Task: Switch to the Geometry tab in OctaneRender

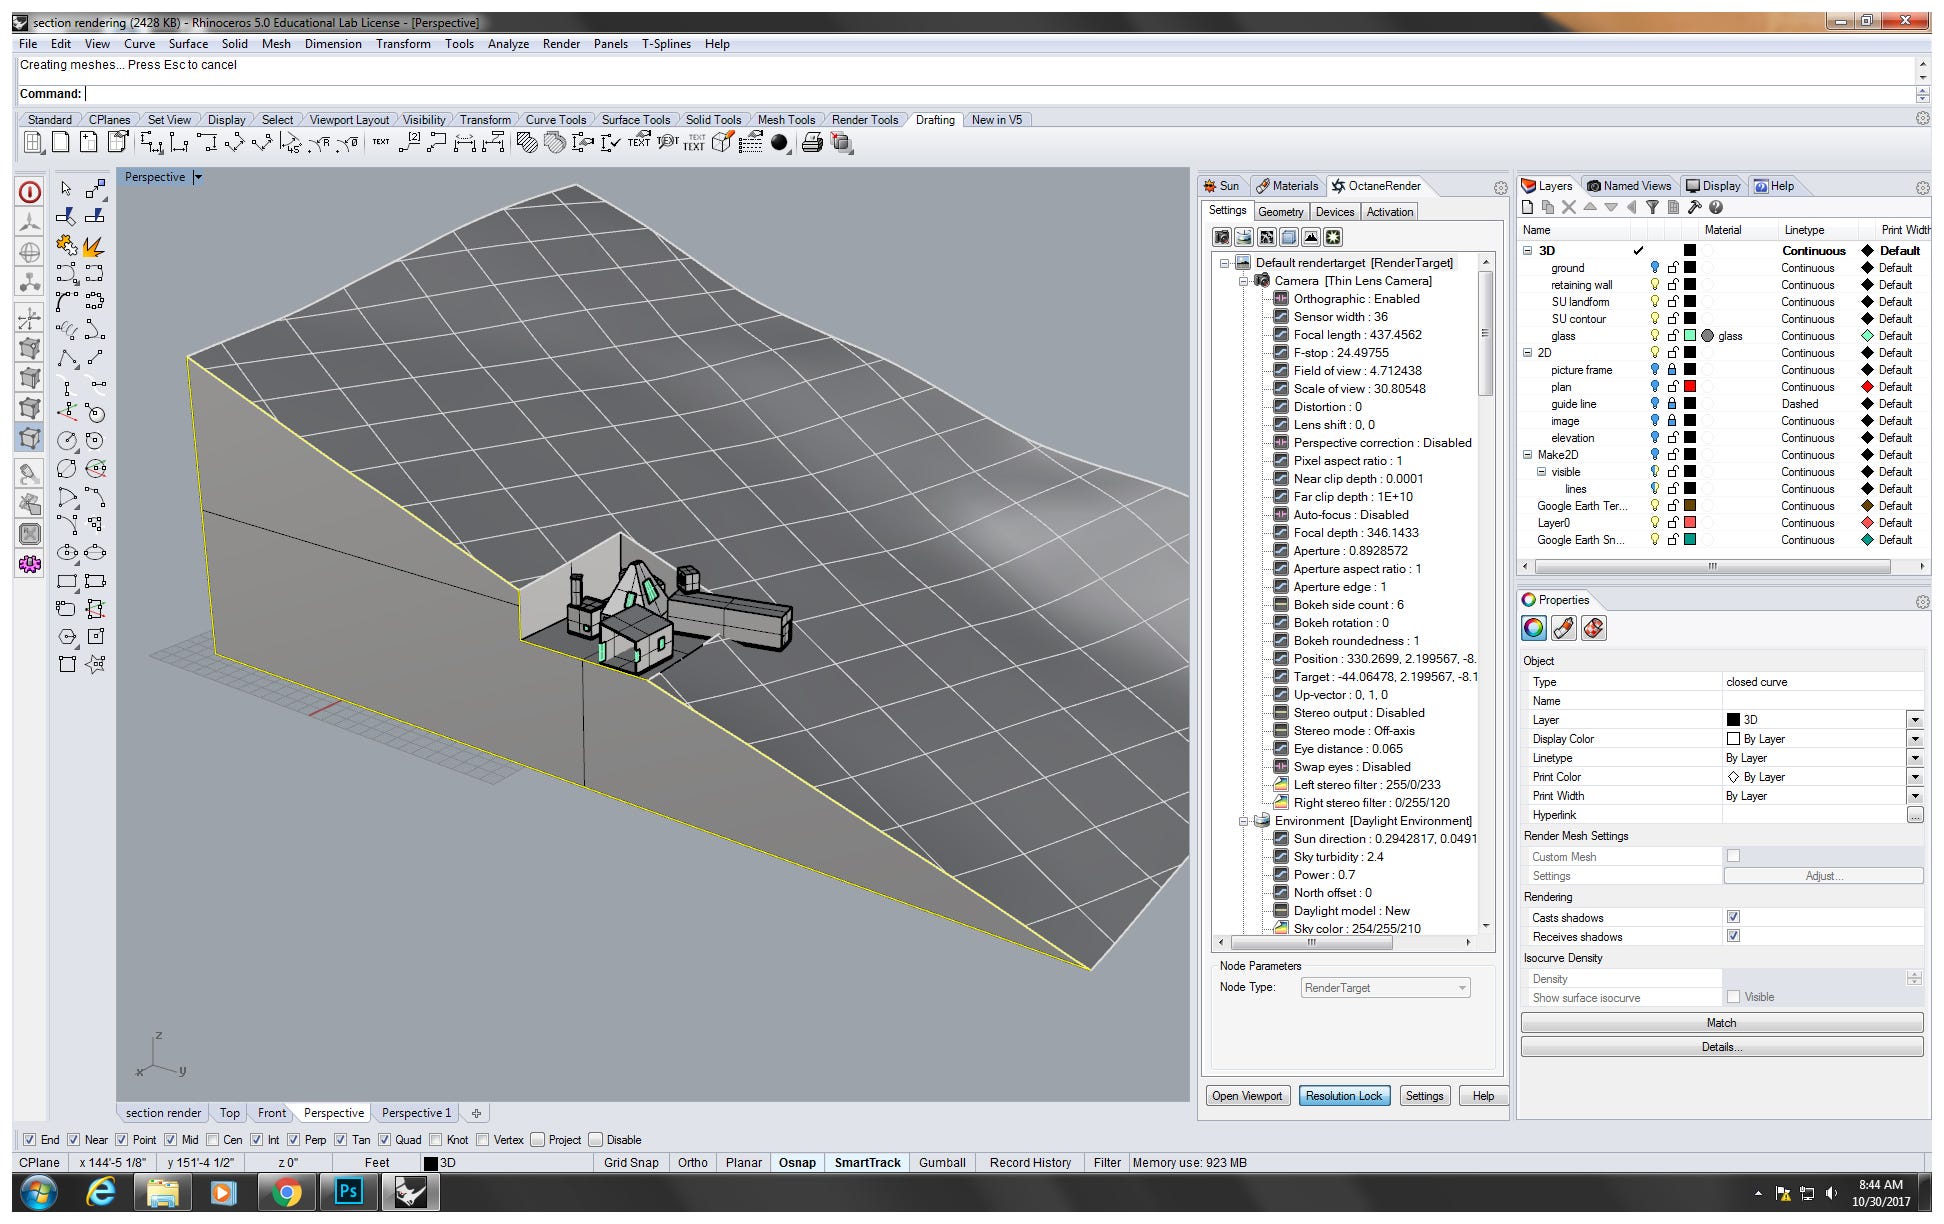Action: (x=1280, y=211)
